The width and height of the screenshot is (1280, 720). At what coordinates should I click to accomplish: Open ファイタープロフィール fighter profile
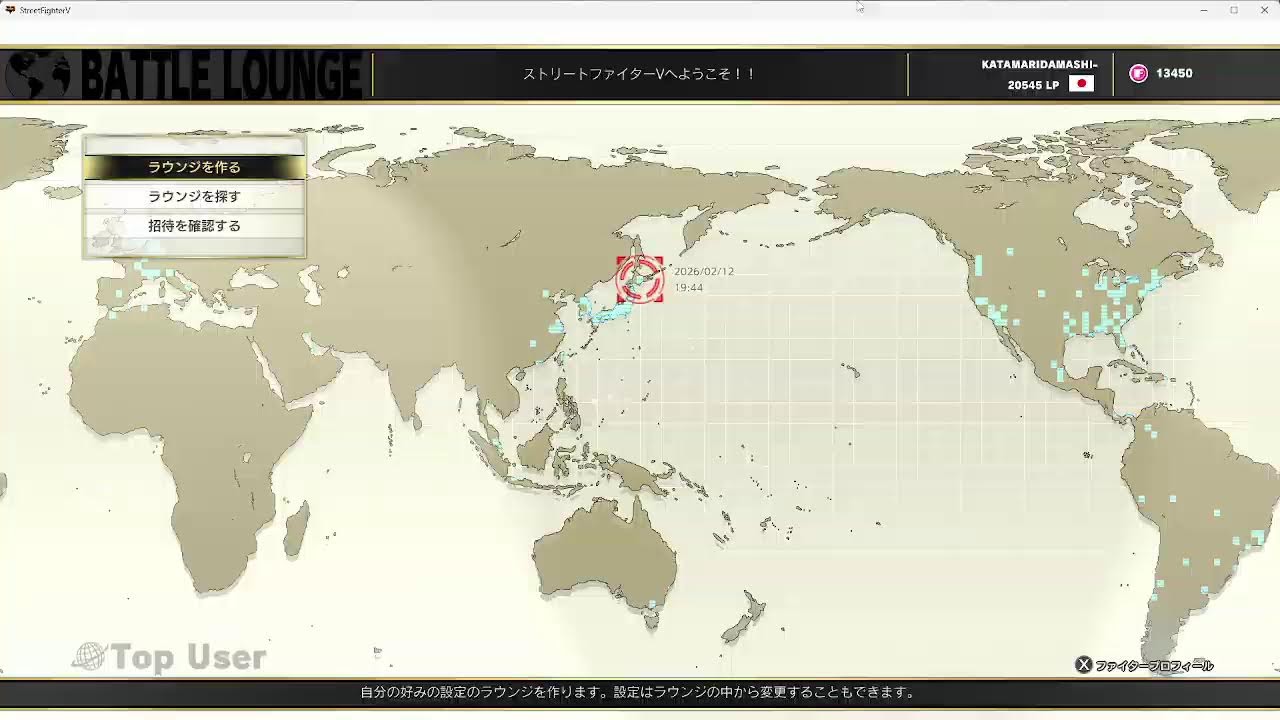(x=1154, y=666)
